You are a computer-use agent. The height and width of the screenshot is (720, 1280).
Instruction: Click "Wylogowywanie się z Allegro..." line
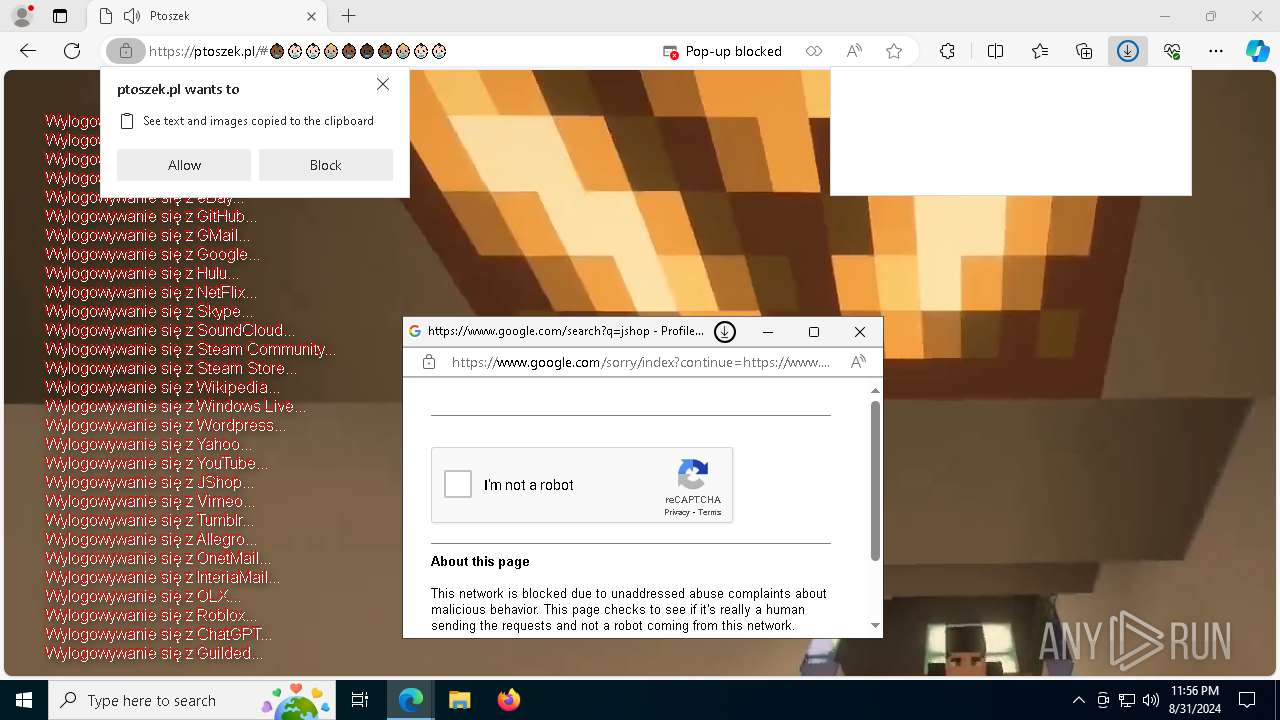[x=151, y=539]
